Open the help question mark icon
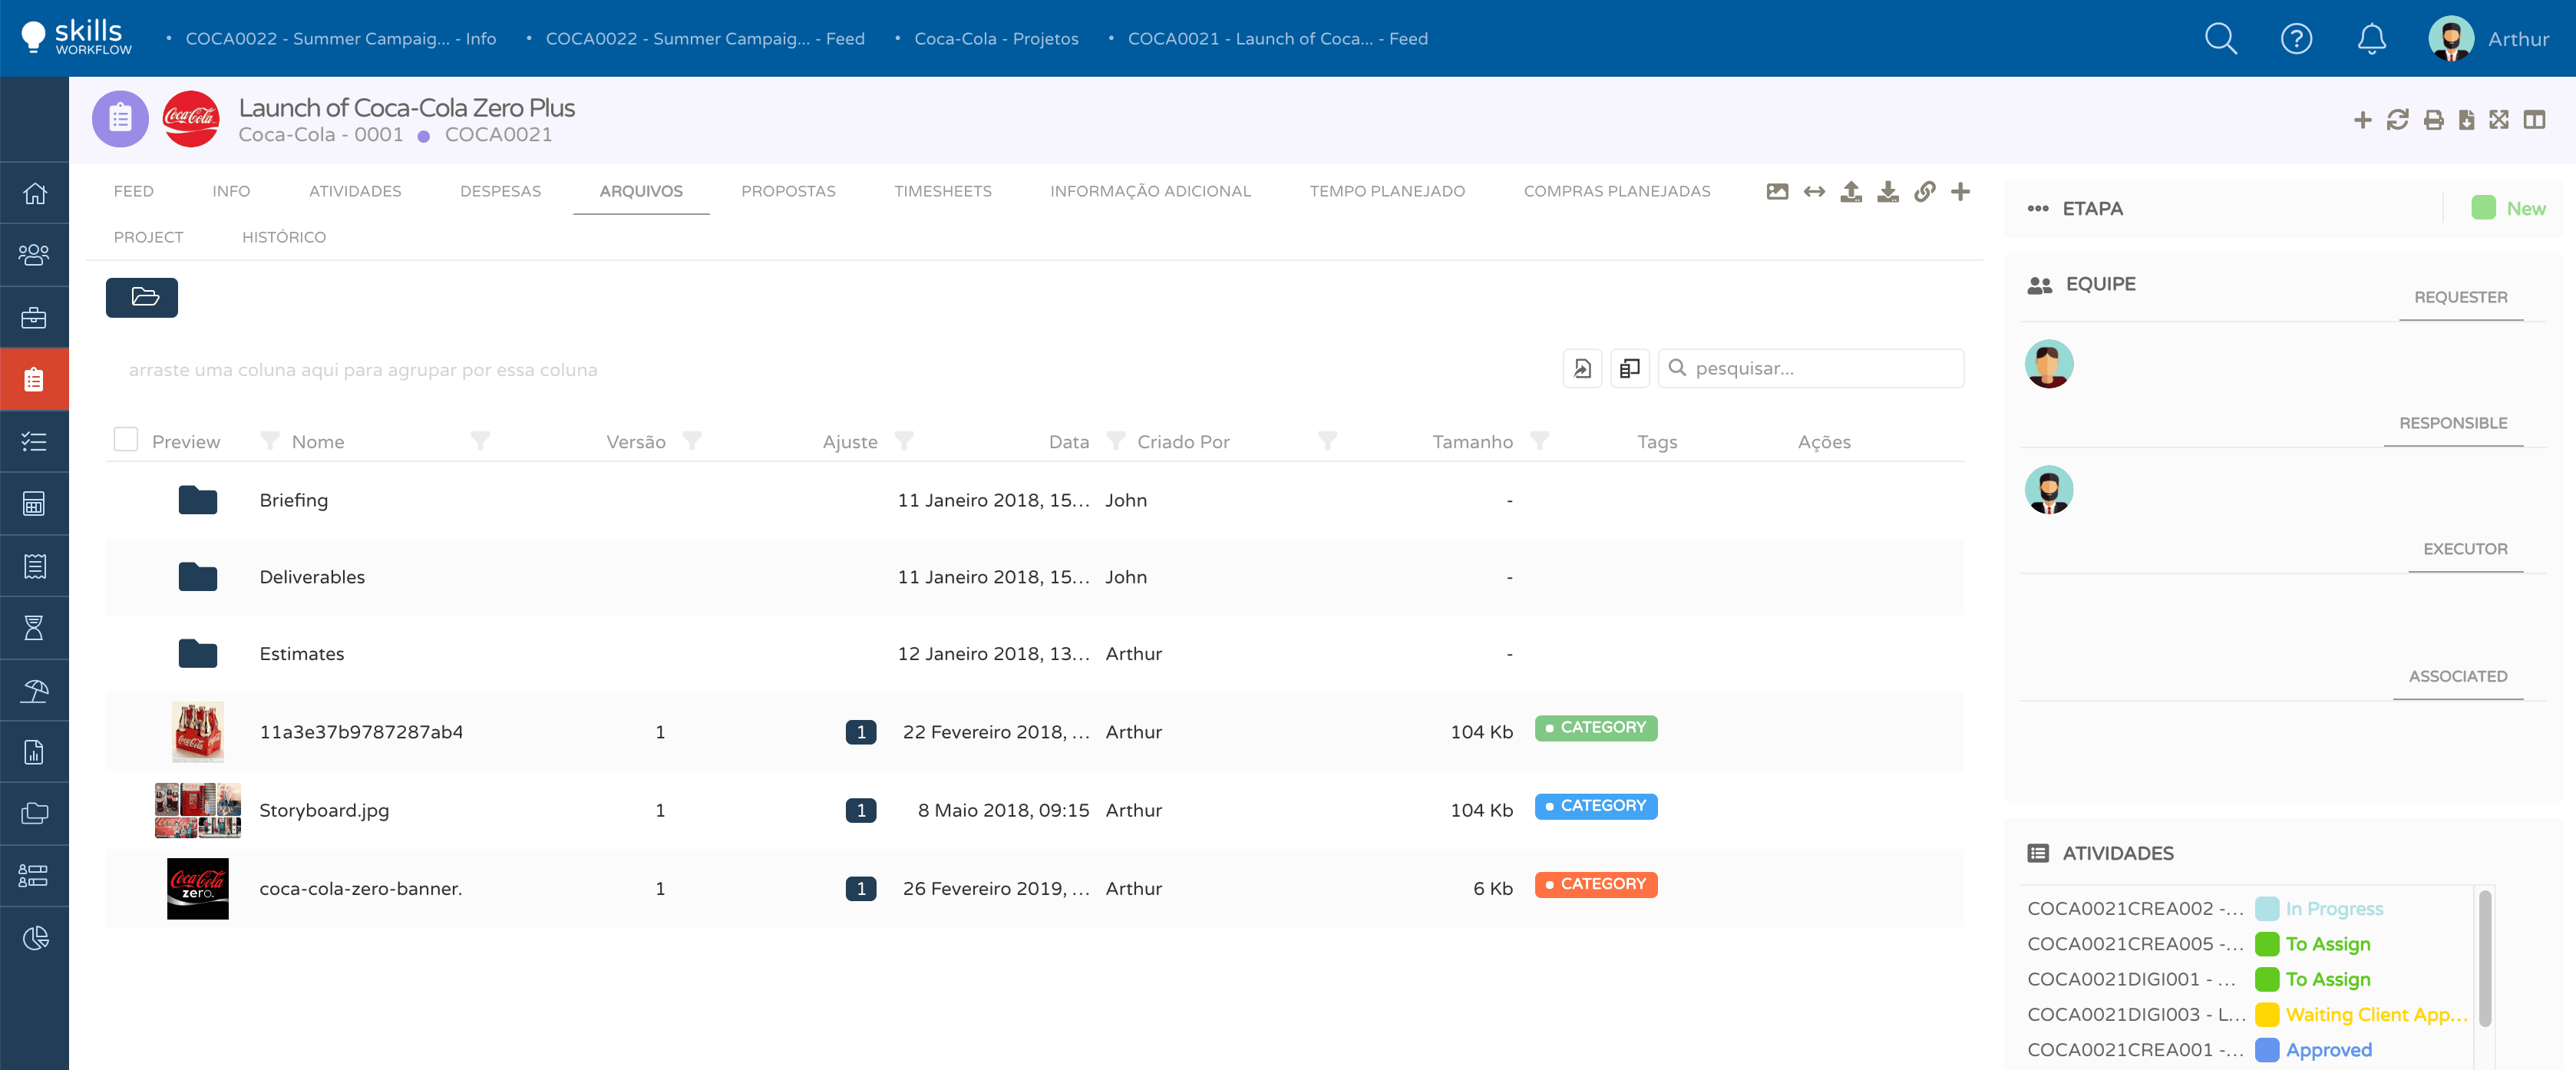The image size is (2576, 1070). click(2296, 39)
